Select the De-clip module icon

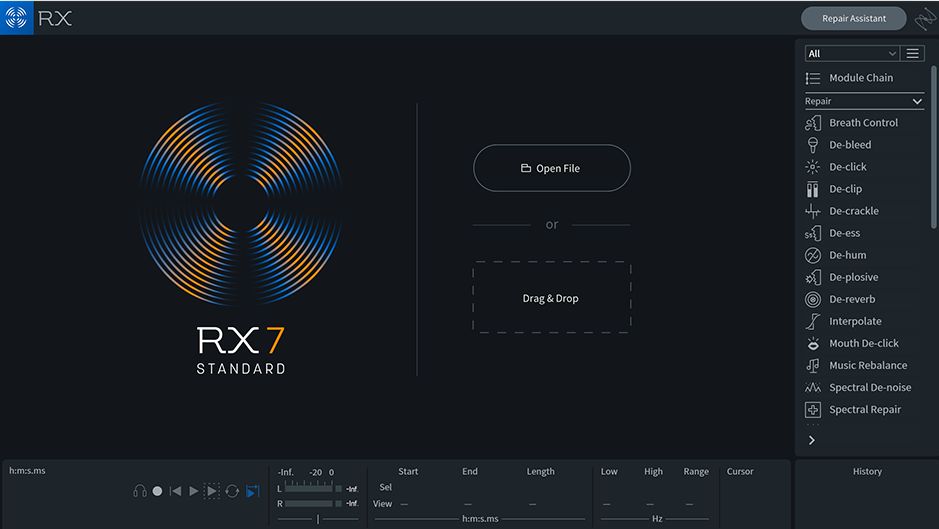click(813, 189)
